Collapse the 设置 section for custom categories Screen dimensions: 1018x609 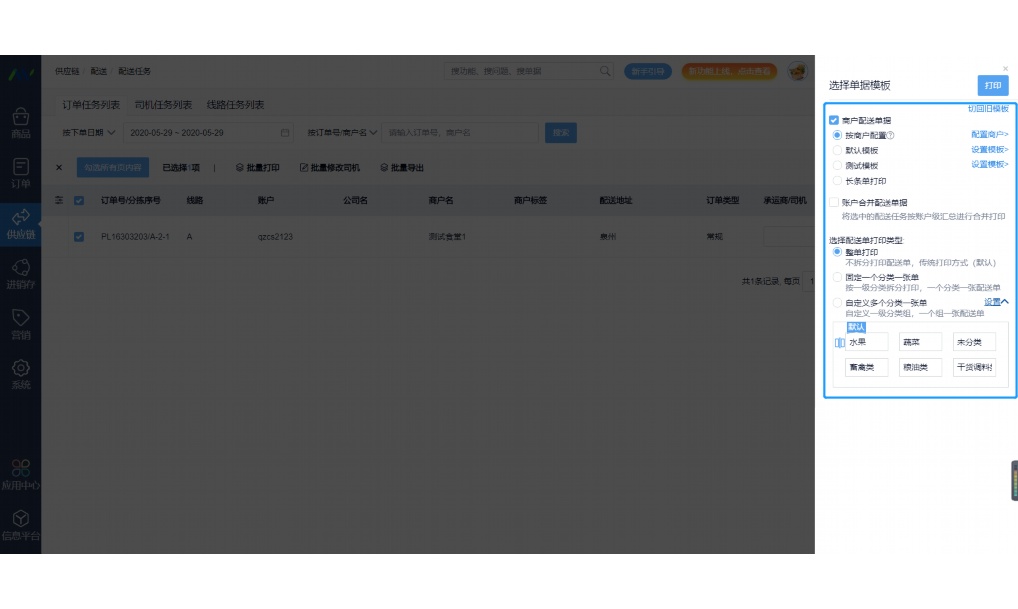click(x=993, y=300)
